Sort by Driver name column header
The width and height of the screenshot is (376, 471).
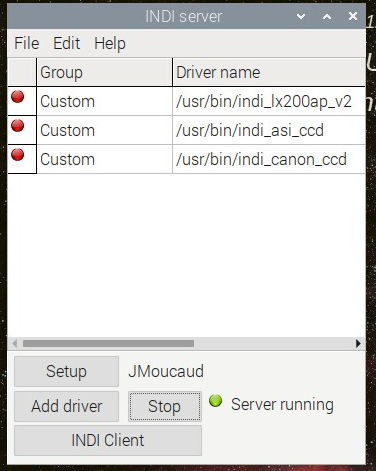(x=269, y=72)
